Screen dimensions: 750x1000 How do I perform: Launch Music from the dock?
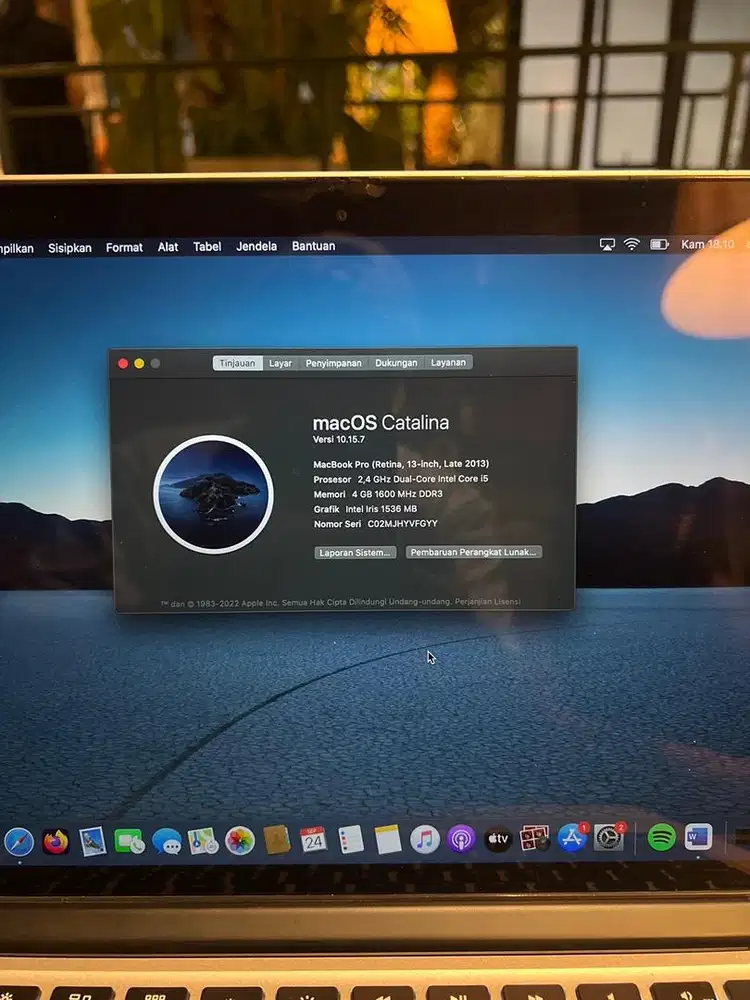(x=425, y=839)
